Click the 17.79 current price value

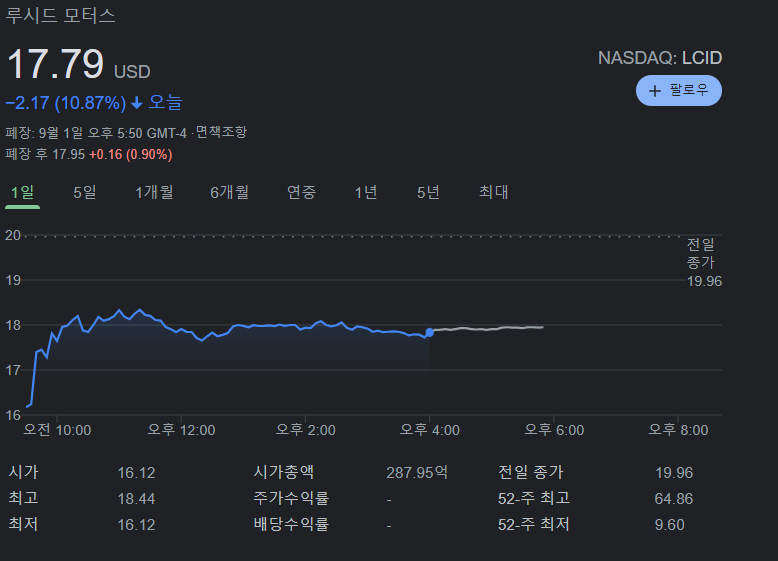coord(55,63)
